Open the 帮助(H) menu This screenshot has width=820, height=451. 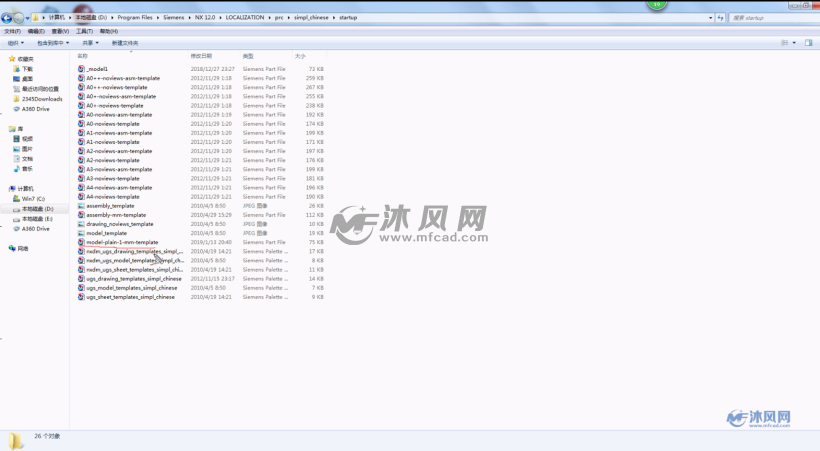point(109,31)
